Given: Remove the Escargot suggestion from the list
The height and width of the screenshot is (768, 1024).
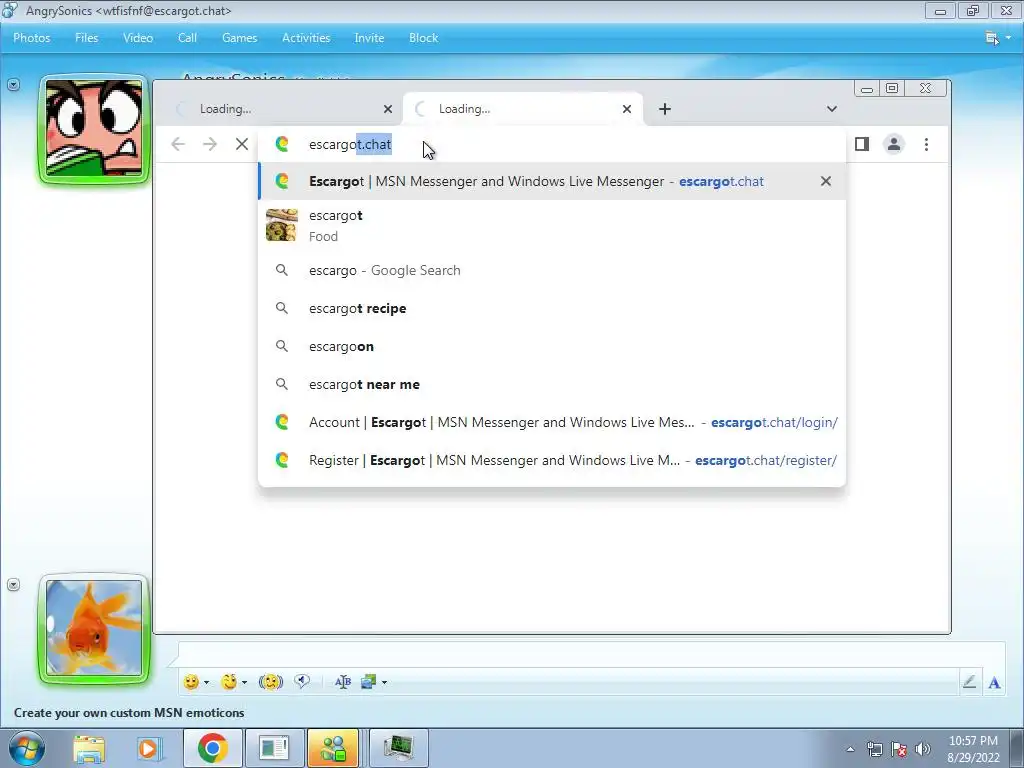Looking at the screenshot, I should [x=826, y=181].
